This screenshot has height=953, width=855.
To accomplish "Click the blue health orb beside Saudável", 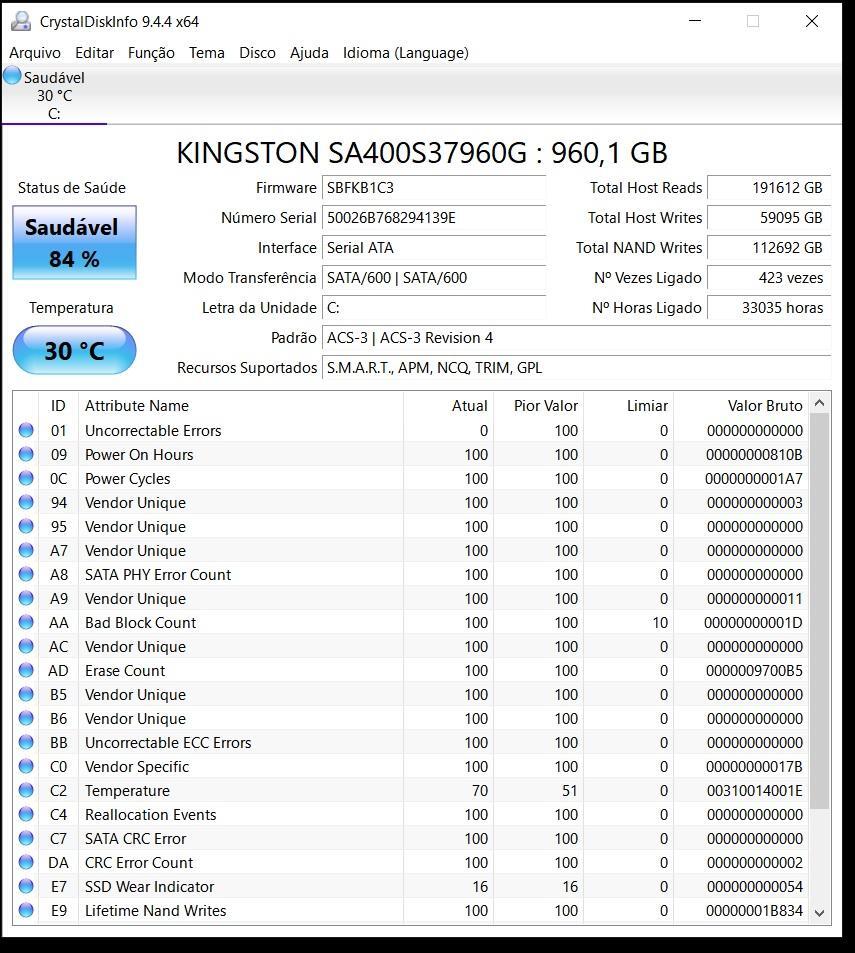I will (x=12, y=76).
